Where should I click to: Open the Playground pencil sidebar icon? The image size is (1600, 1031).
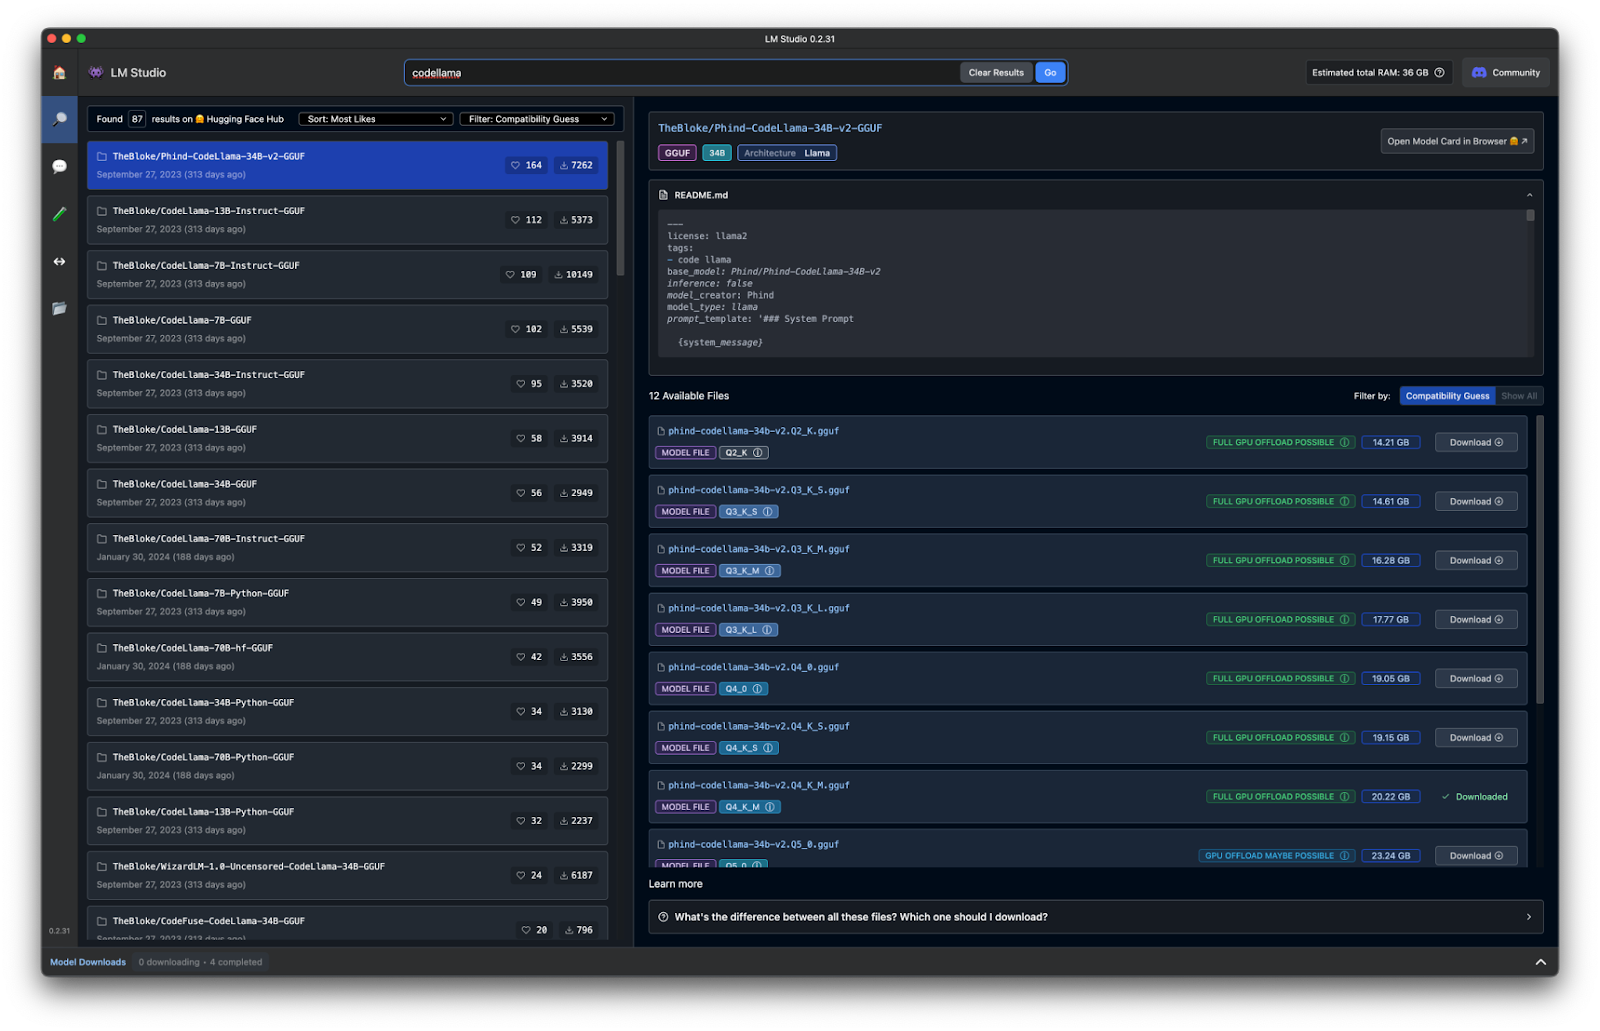click(x=59, y=214)
